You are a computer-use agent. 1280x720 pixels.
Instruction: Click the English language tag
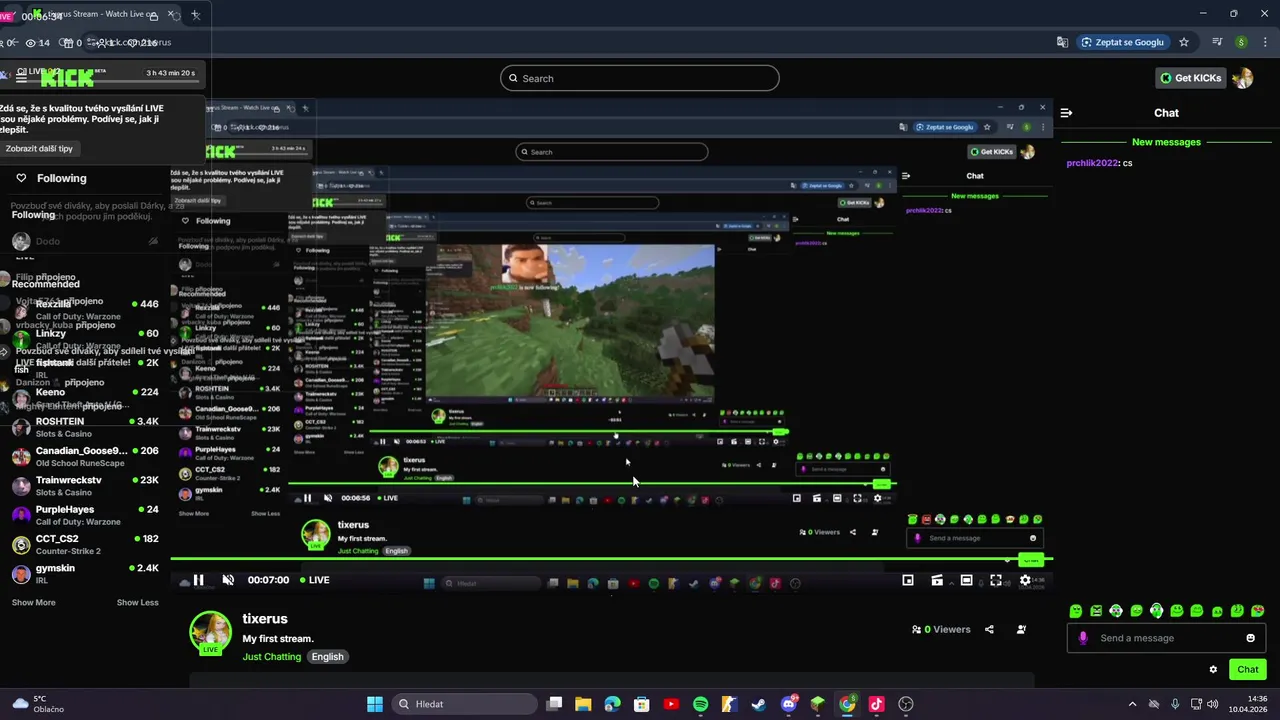(x=327, y=657)
